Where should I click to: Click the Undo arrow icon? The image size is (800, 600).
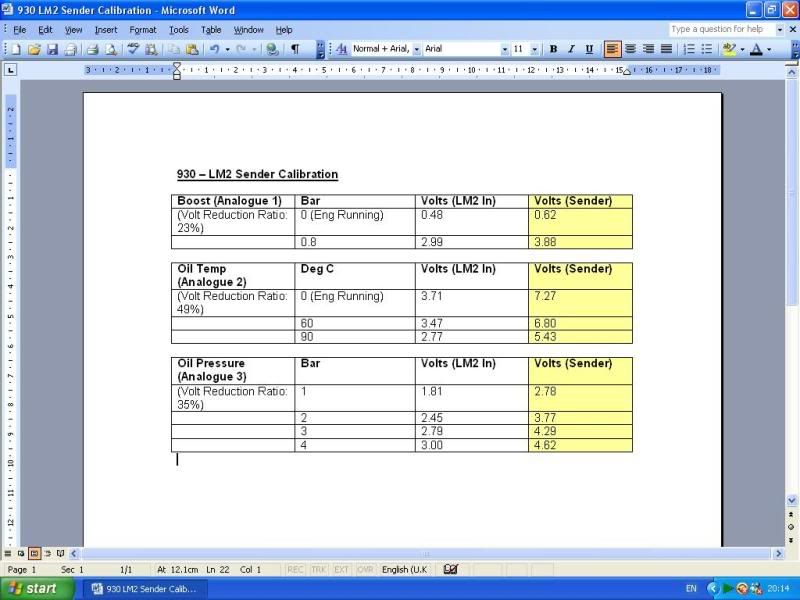click(213, 49)
